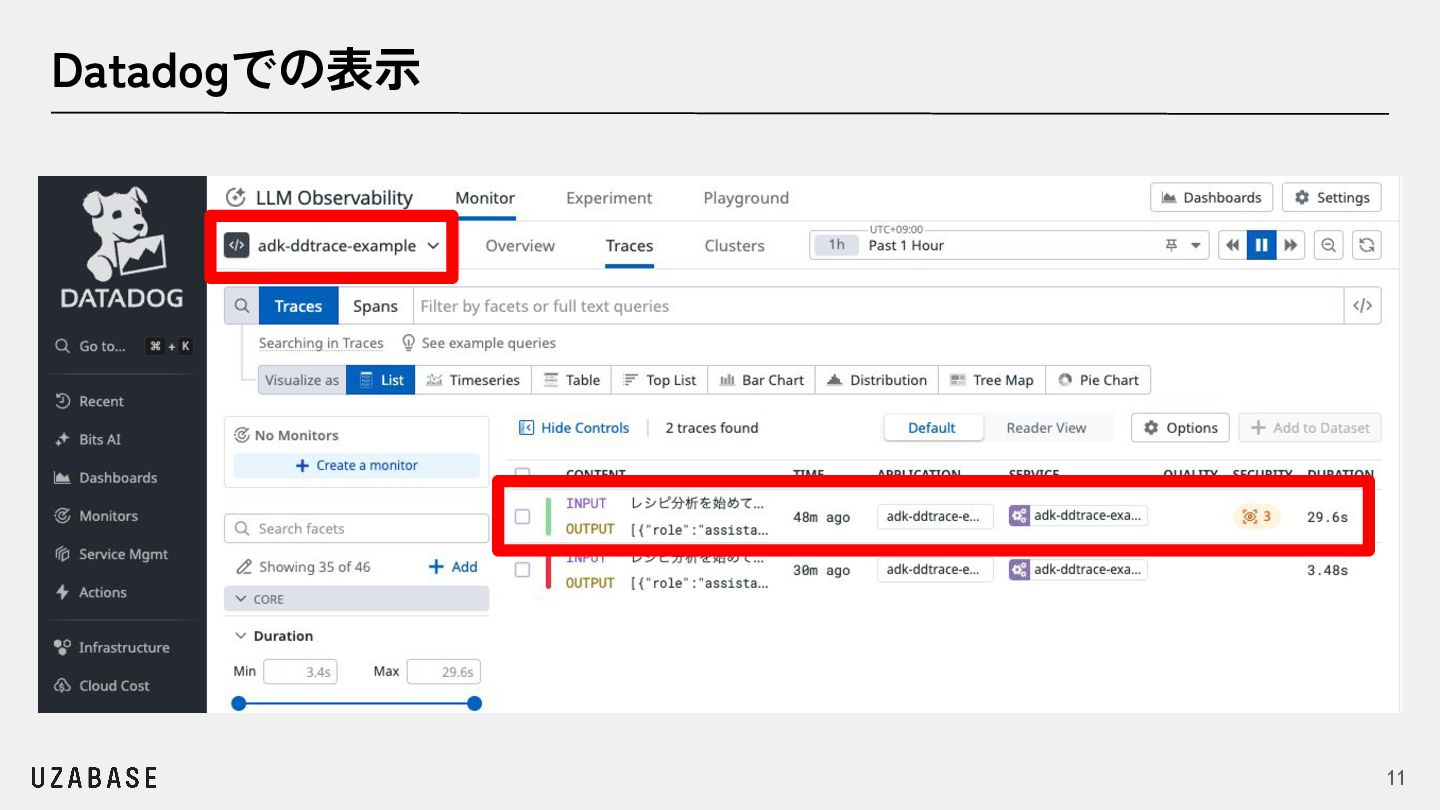Switch to the Monitor tab
The height and width of the screenshot is (810, 1440).
tap(485, 198)
